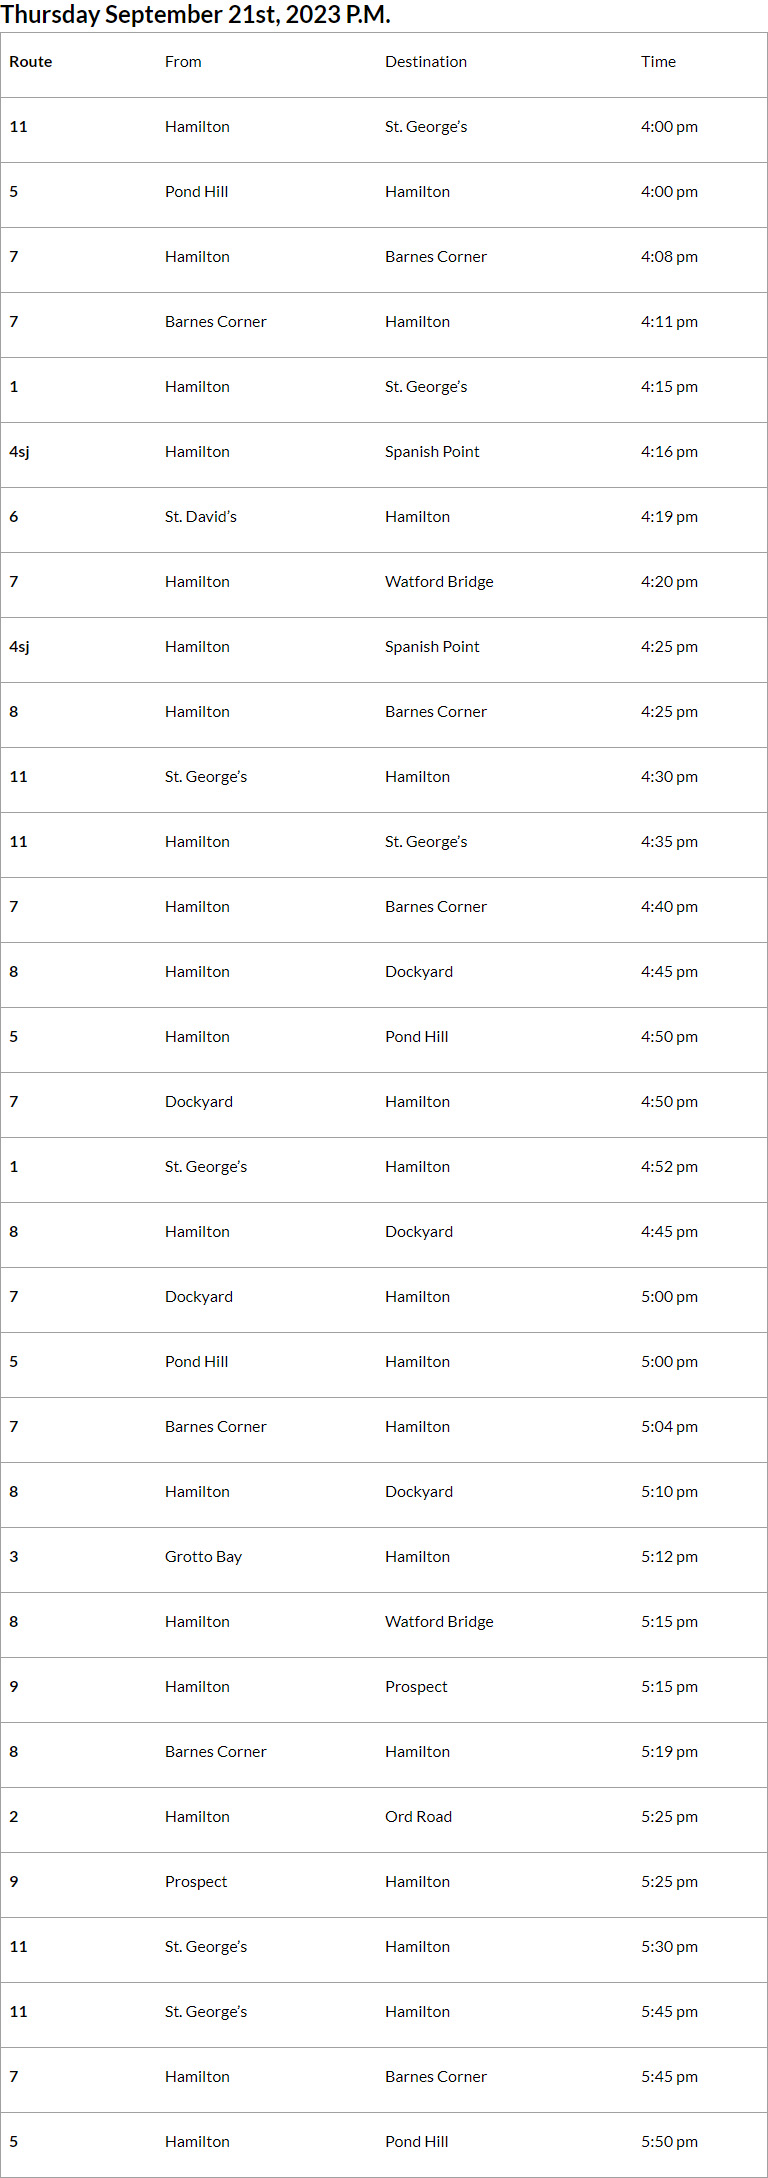768x2178 pixels.
Task: Click the From column header
Action: click(x=183, y=62)
